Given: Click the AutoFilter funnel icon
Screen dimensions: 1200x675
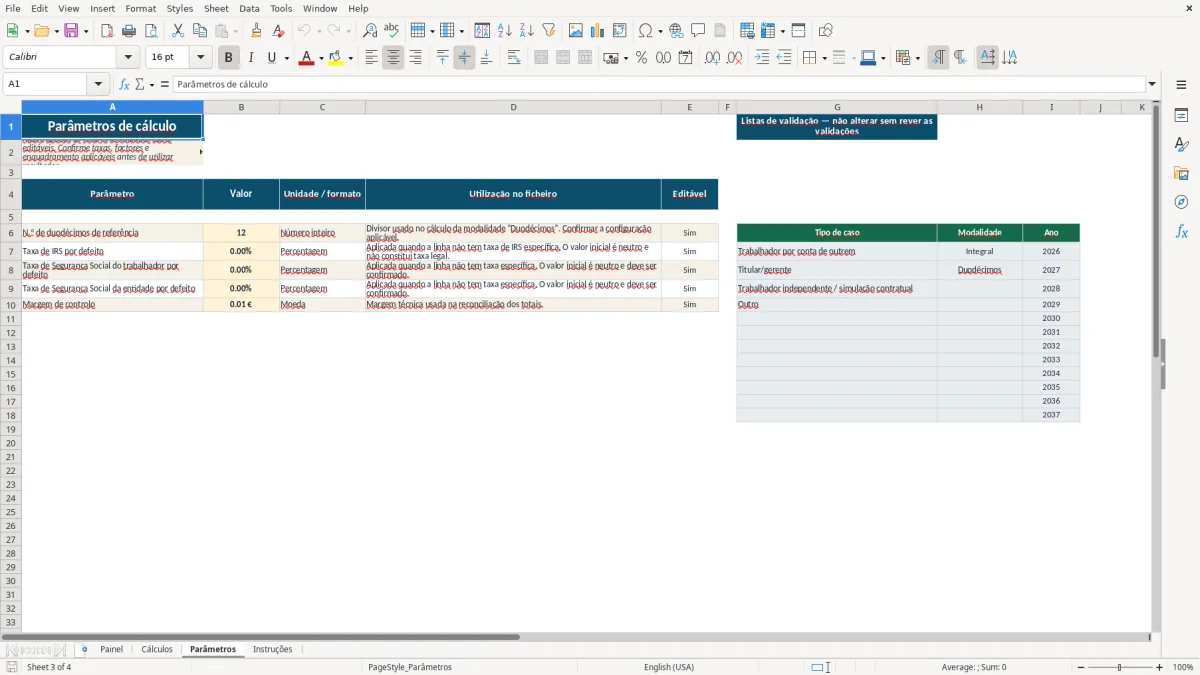Looking at the screenshot, I should [x=549, y=31].
